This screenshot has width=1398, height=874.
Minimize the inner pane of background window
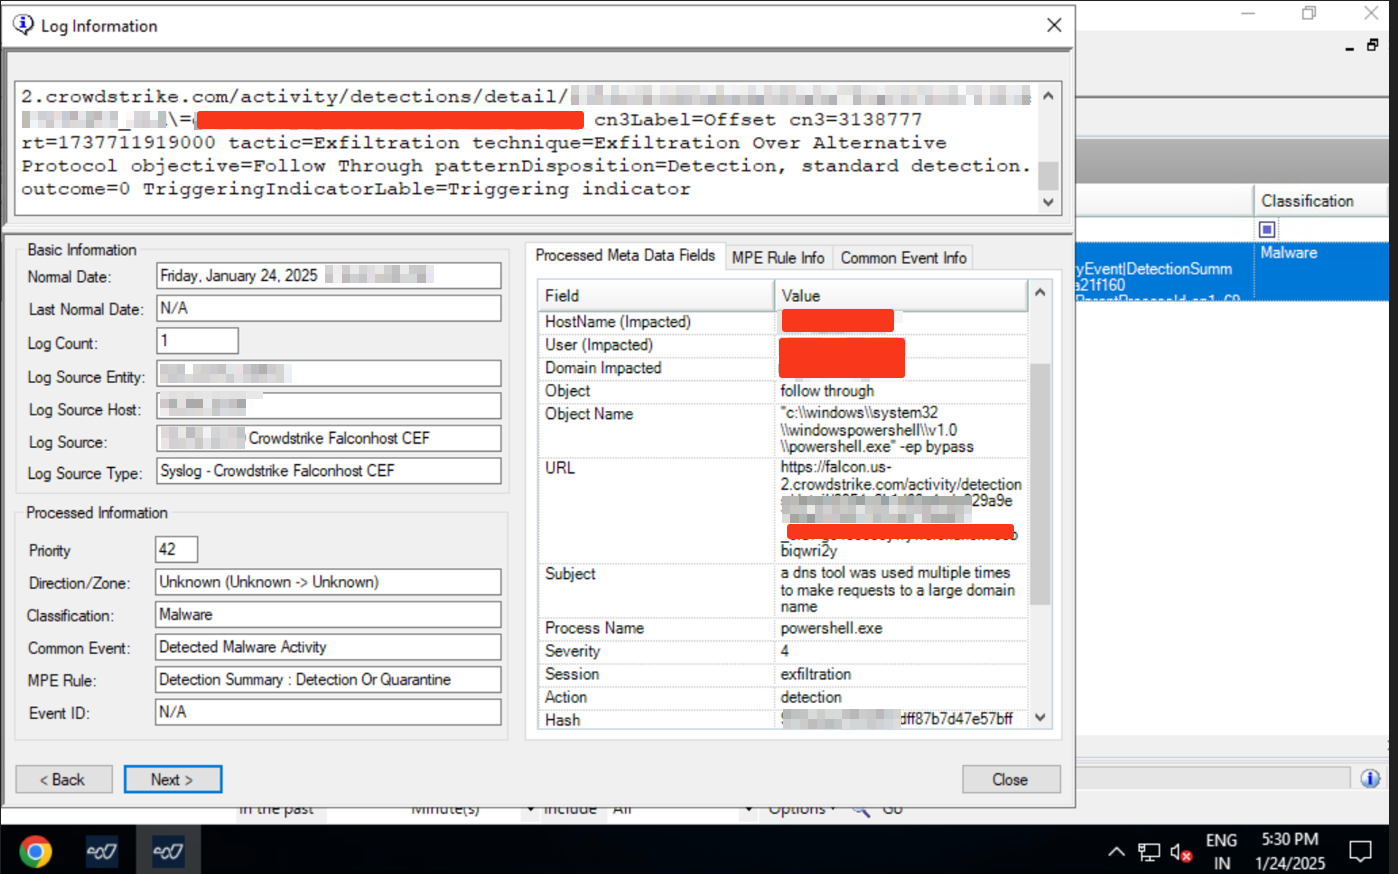pyautogui.click(x=1349, y=47)
